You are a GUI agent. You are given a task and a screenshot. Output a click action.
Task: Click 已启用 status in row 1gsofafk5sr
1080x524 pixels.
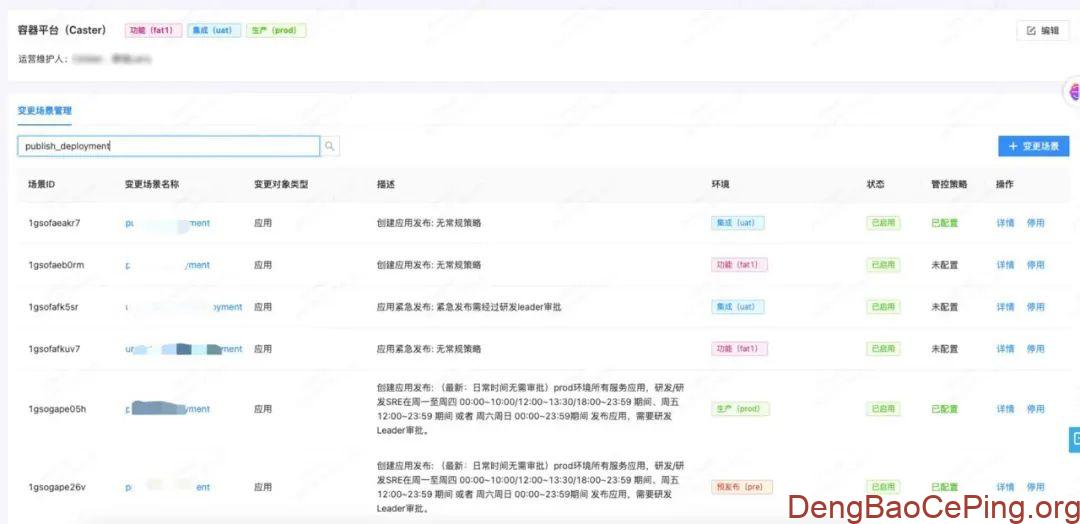pos(883,307)
